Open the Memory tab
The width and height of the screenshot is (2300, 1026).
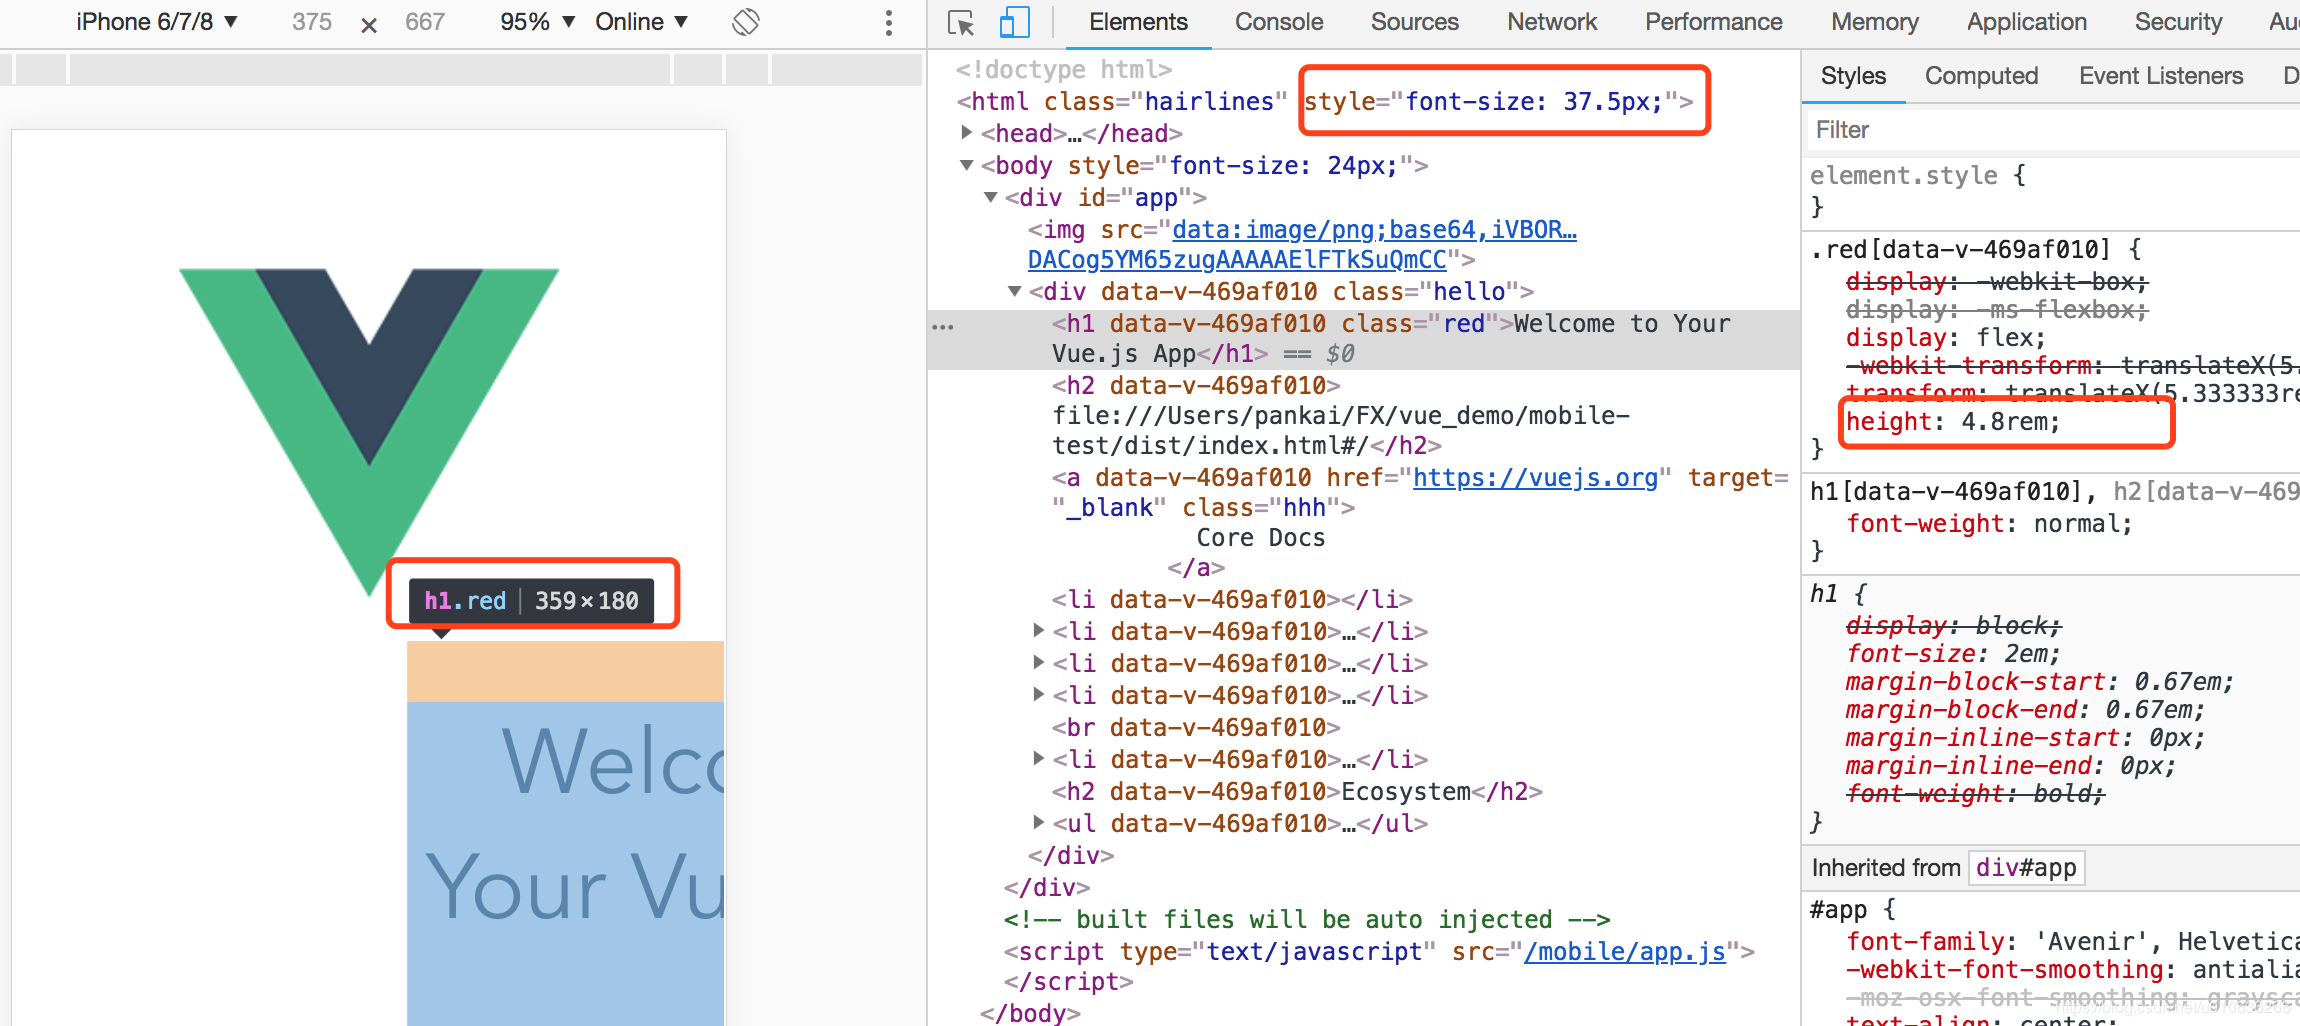[x=1875, y=22]
